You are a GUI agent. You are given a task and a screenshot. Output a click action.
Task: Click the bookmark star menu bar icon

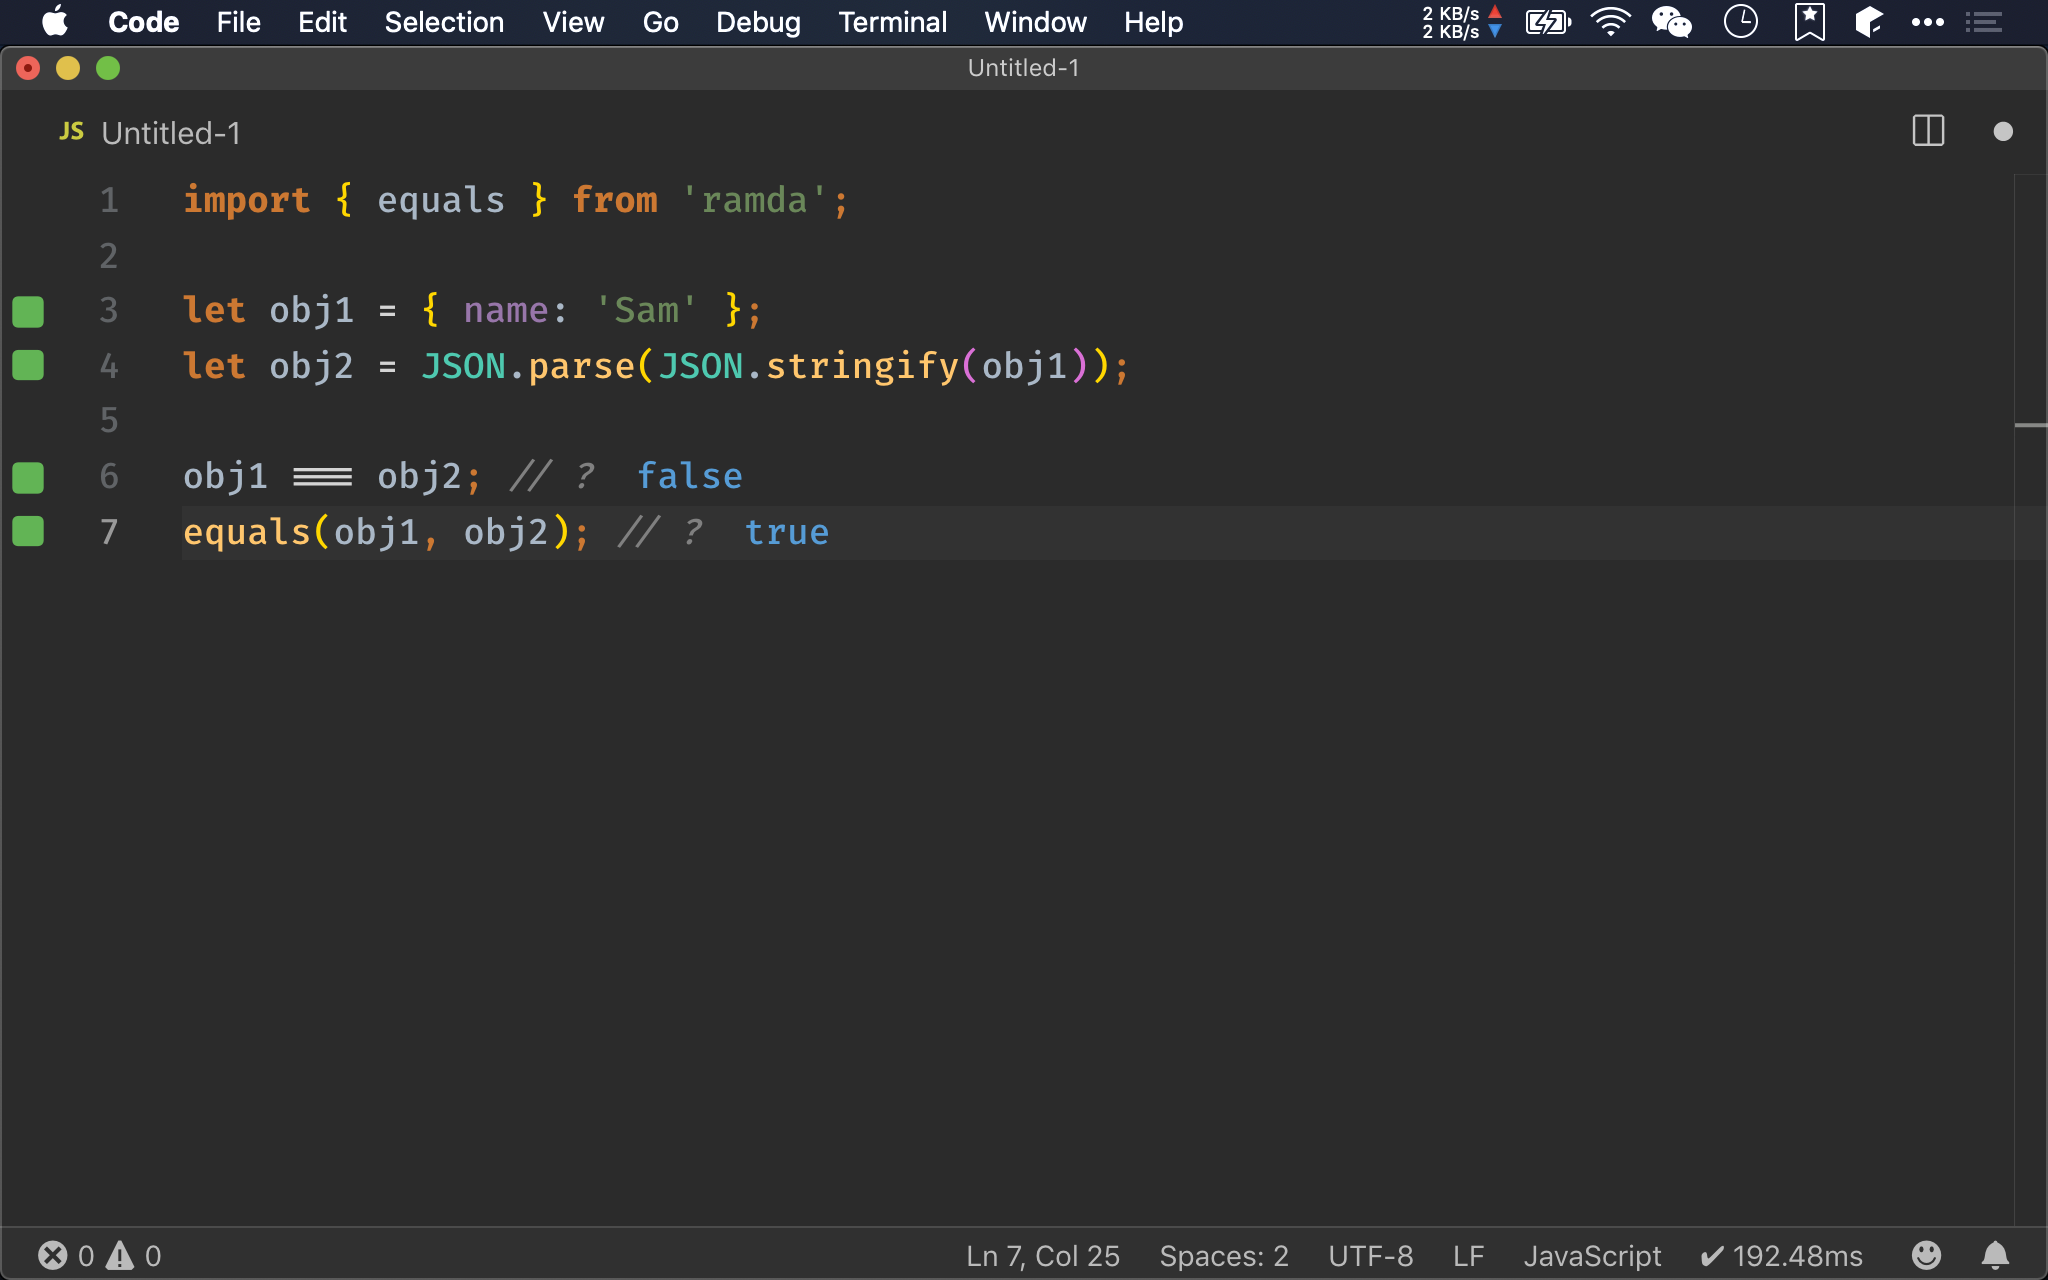tap(1809, 22)
